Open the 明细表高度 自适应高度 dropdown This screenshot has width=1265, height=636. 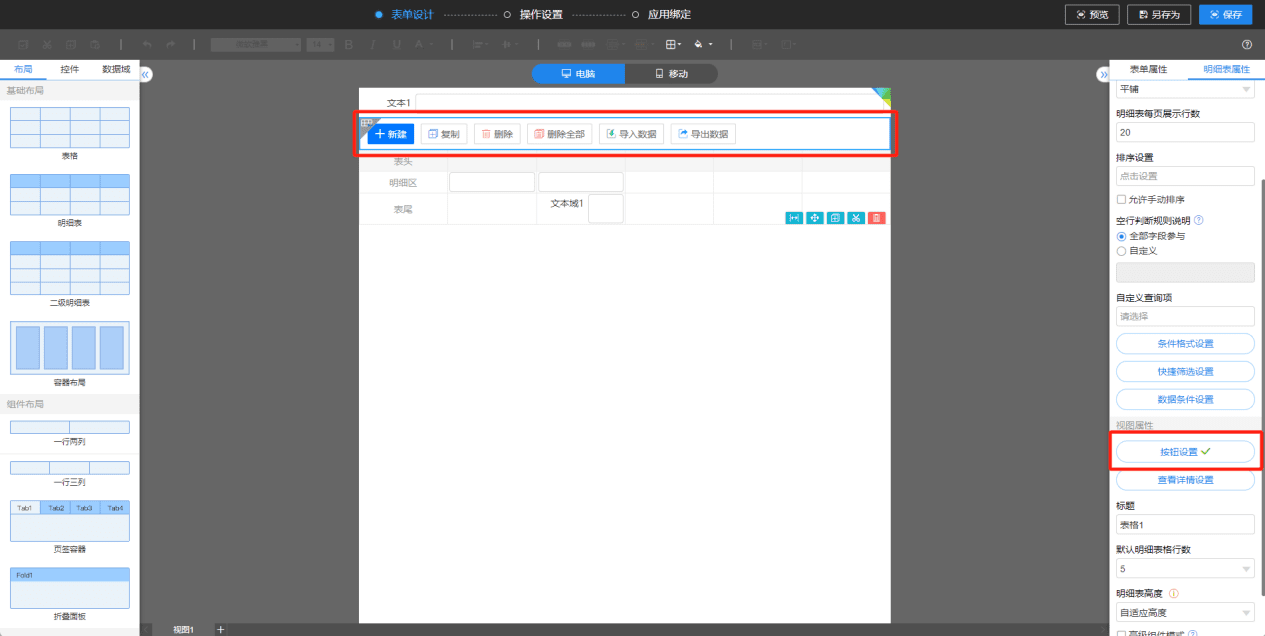[x=1185, y=612]
